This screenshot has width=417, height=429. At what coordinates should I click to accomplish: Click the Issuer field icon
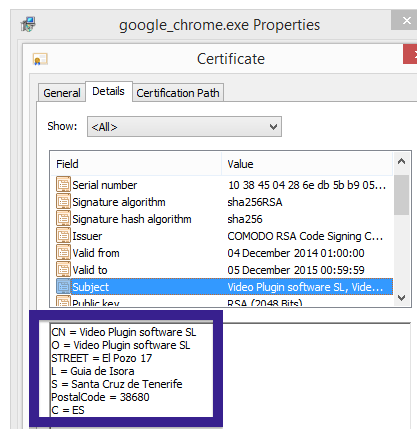coord(63,236)
